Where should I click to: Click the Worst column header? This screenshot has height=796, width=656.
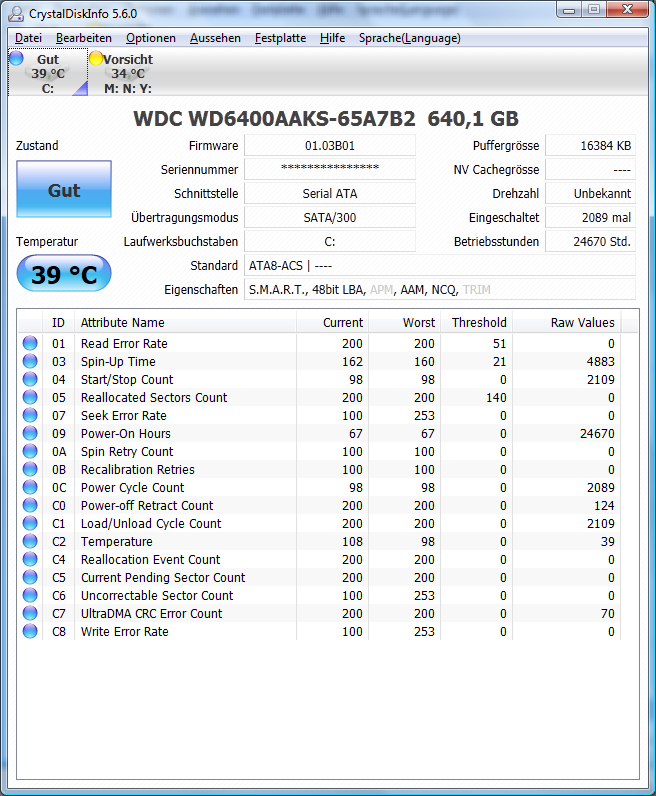point(405,322)
